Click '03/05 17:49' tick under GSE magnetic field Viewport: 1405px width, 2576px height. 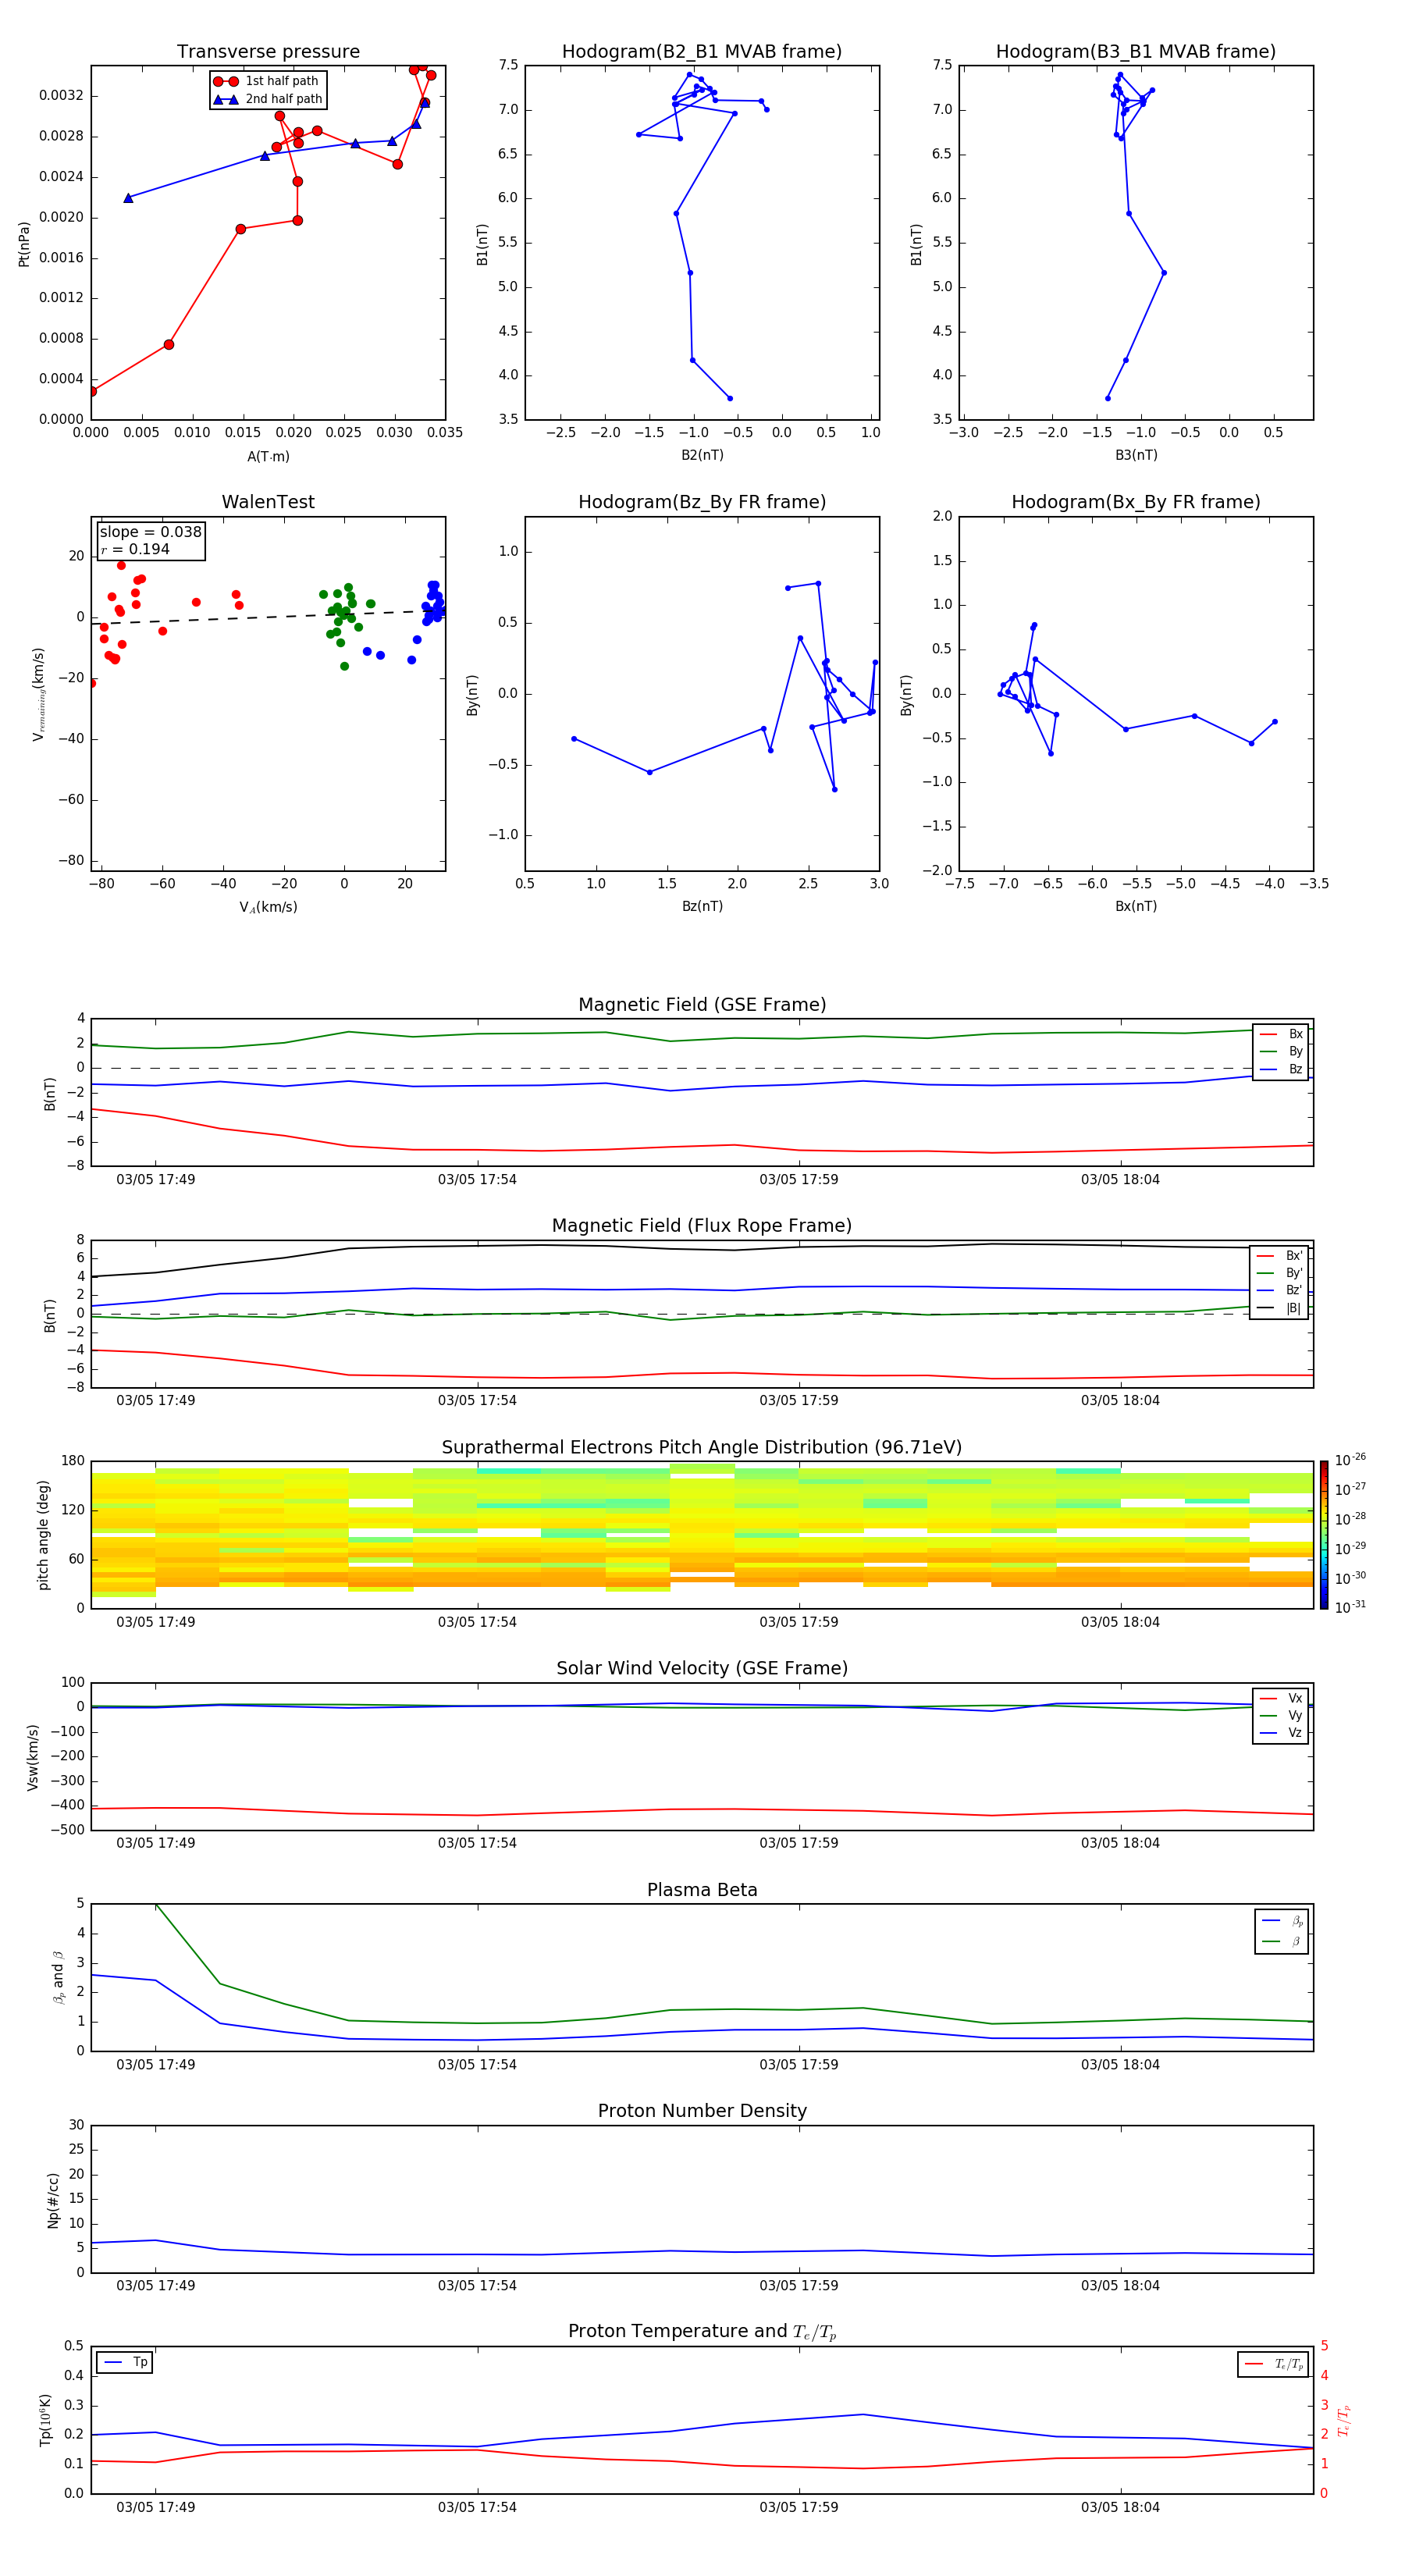(x=156, y=1179)
